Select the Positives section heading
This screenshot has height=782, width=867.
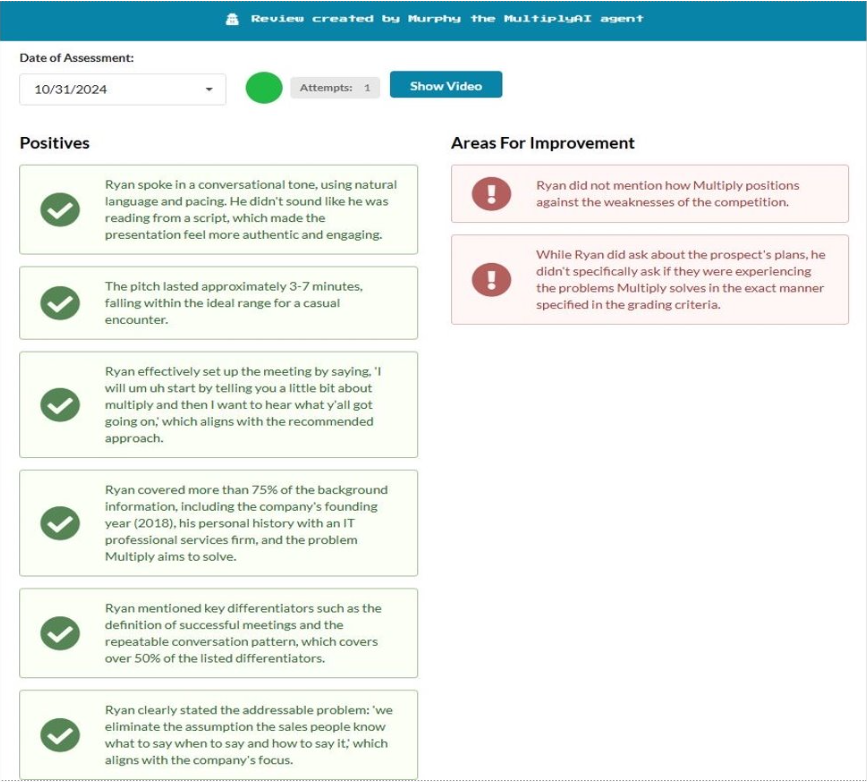[55, 143]
